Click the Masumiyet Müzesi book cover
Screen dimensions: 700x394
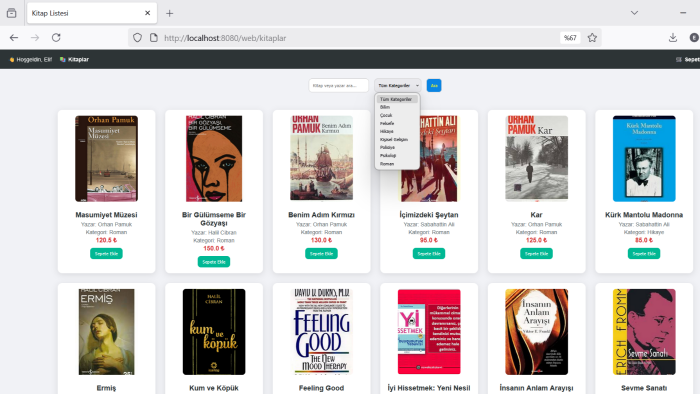click(106, 158)
